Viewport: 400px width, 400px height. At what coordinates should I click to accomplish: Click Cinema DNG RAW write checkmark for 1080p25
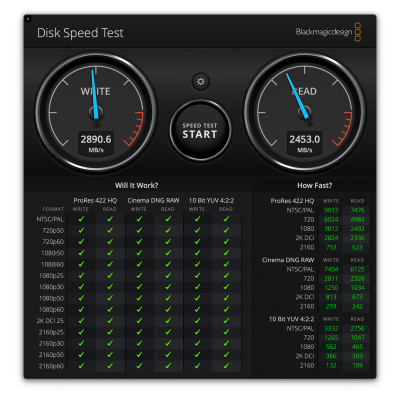point(139,275)
